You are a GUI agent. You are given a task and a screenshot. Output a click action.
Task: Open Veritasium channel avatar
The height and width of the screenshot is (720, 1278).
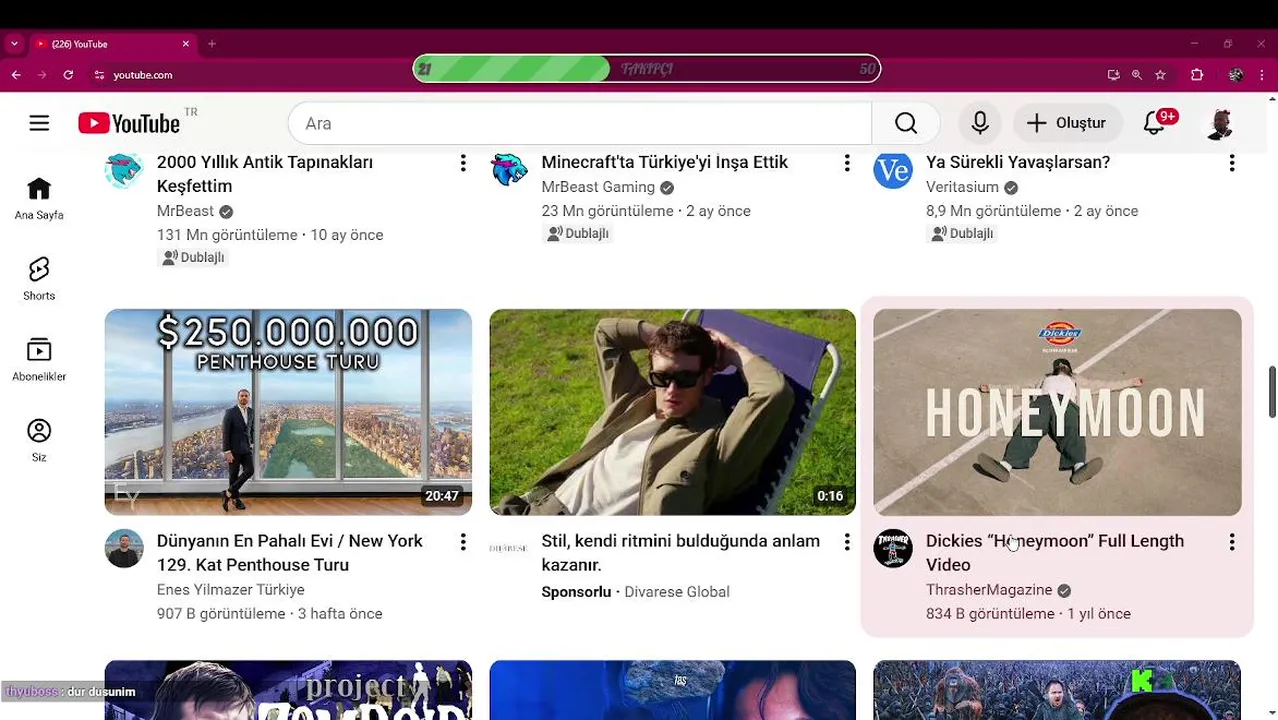[x=893, y=170]
